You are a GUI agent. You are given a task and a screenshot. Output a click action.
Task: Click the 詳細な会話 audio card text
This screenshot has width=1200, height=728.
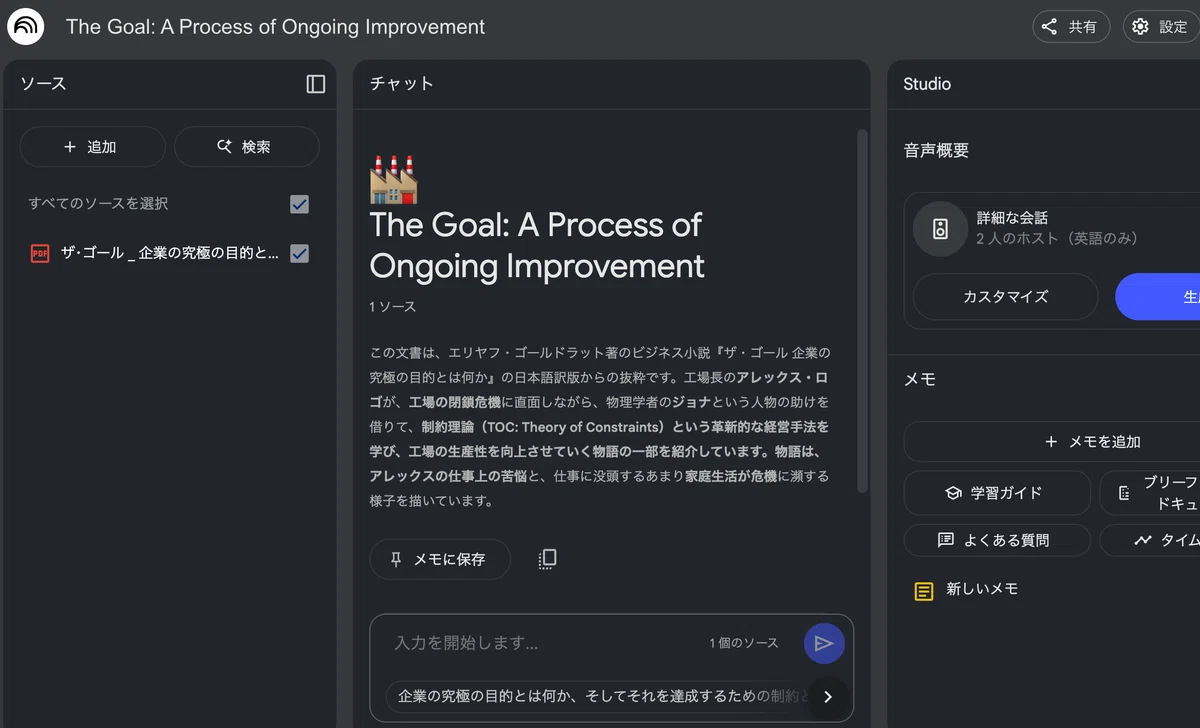tap(1012, 218)
